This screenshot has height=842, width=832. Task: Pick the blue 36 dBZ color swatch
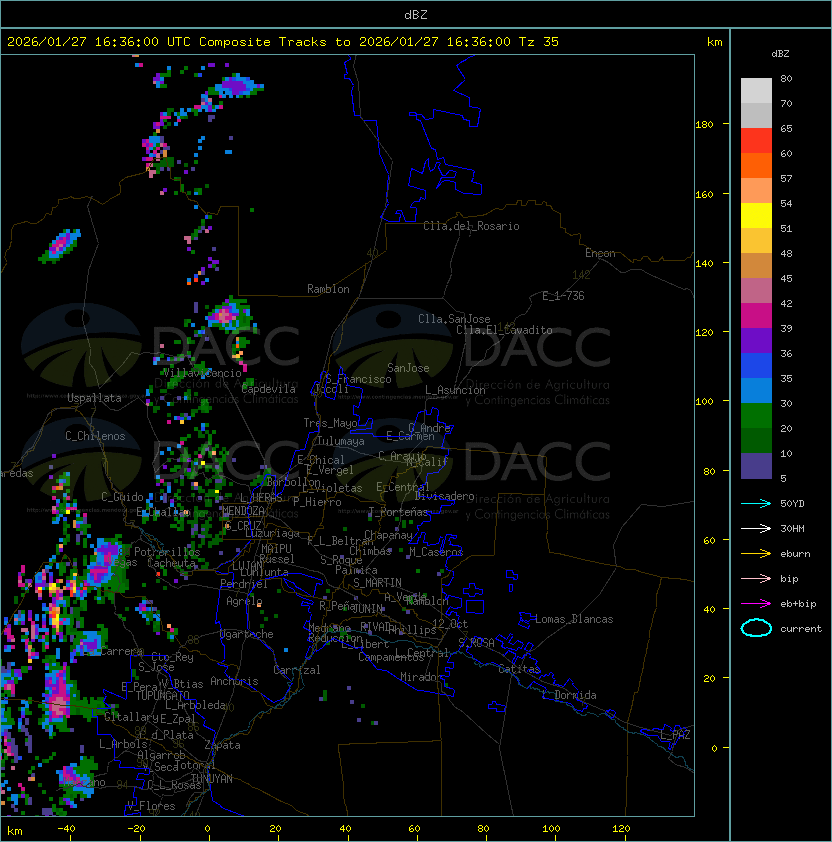click(x=756, y=366)
